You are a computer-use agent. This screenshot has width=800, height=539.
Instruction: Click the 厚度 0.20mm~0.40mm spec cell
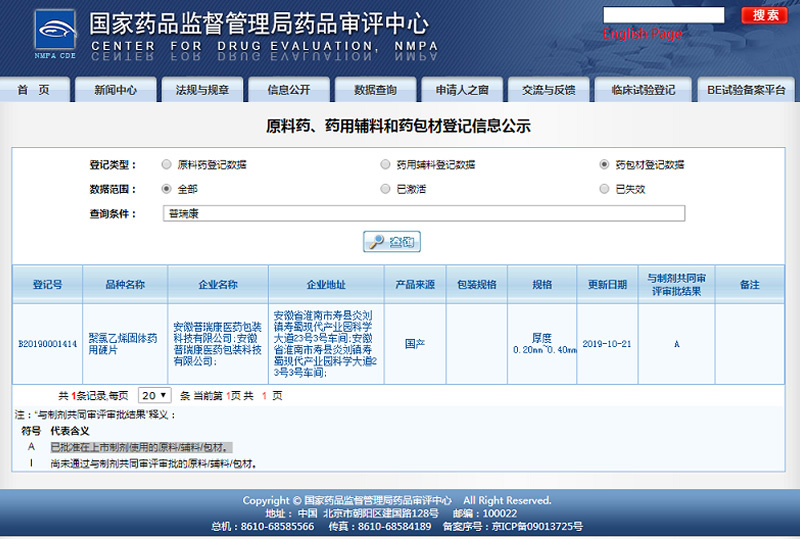(544, 344)
